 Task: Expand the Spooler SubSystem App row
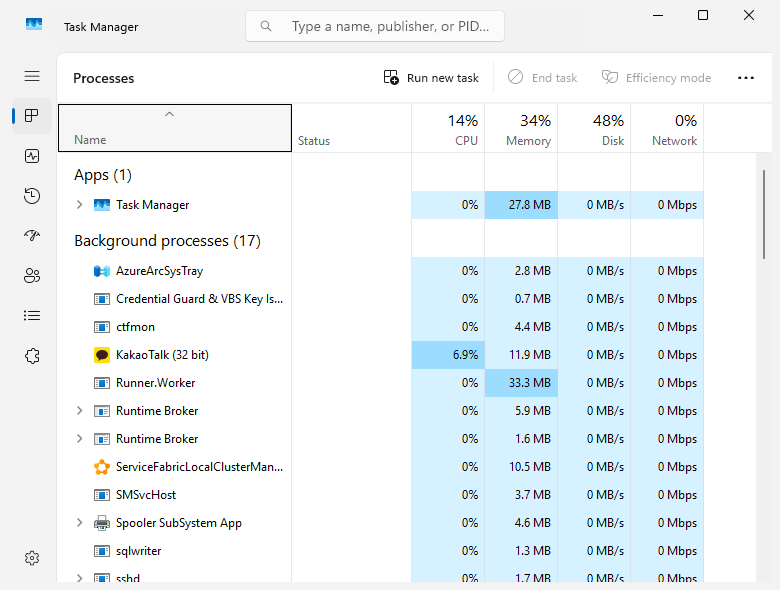(x=79, y=522)
